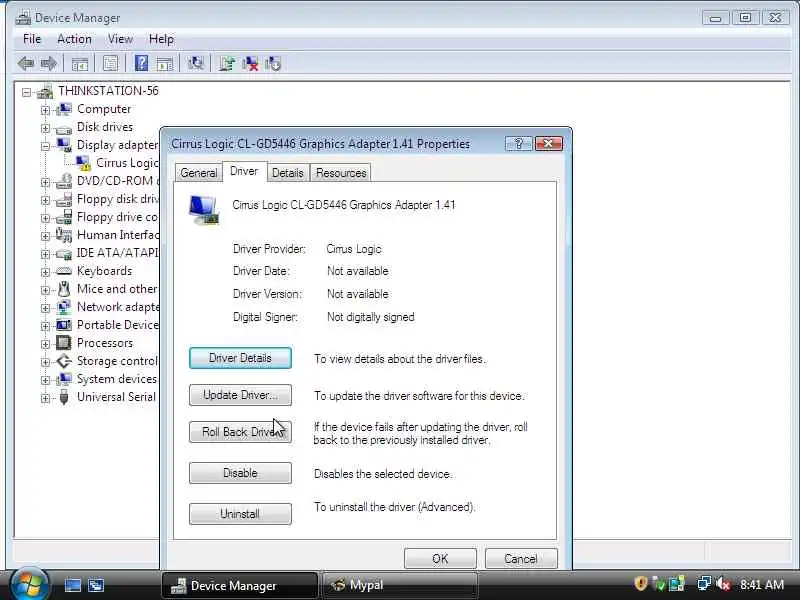Click the action pane toolbar icon
Screen dimensions: 800x600
coord(164,64)
